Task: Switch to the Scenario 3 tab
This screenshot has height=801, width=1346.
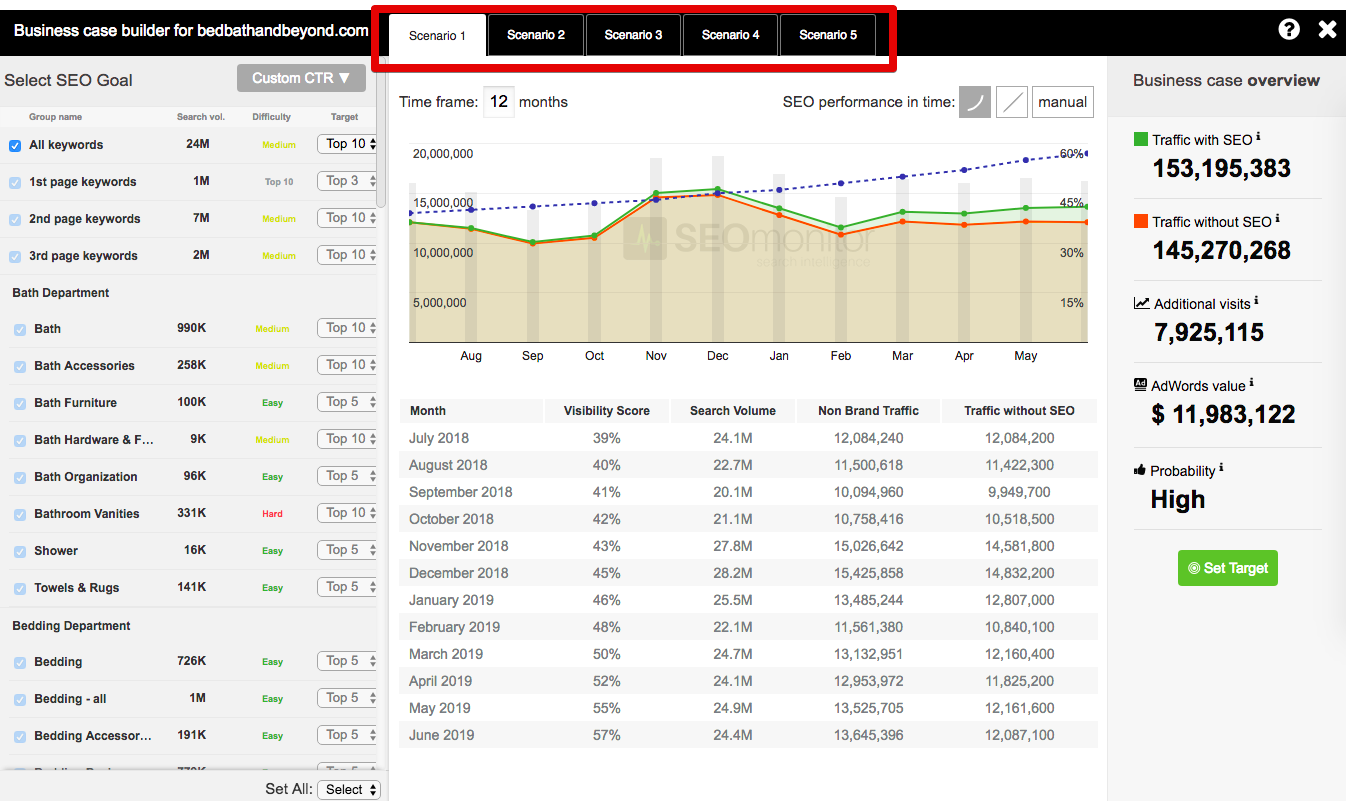Action: tap(633, 35)
